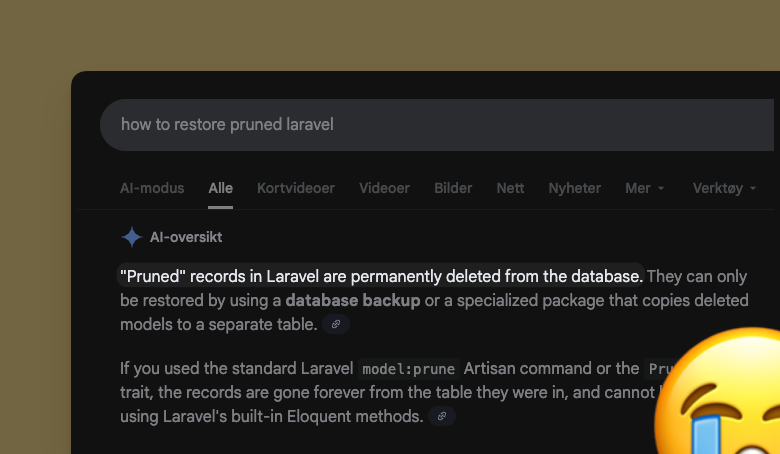
Task: Open the Verktøy dropdown menu
Action: (x=724, y=188)
